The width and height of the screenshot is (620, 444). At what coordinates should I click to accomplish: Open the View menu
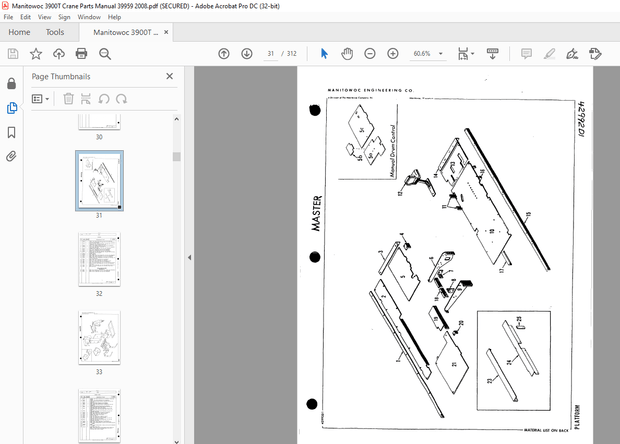[x=44, y=17]
